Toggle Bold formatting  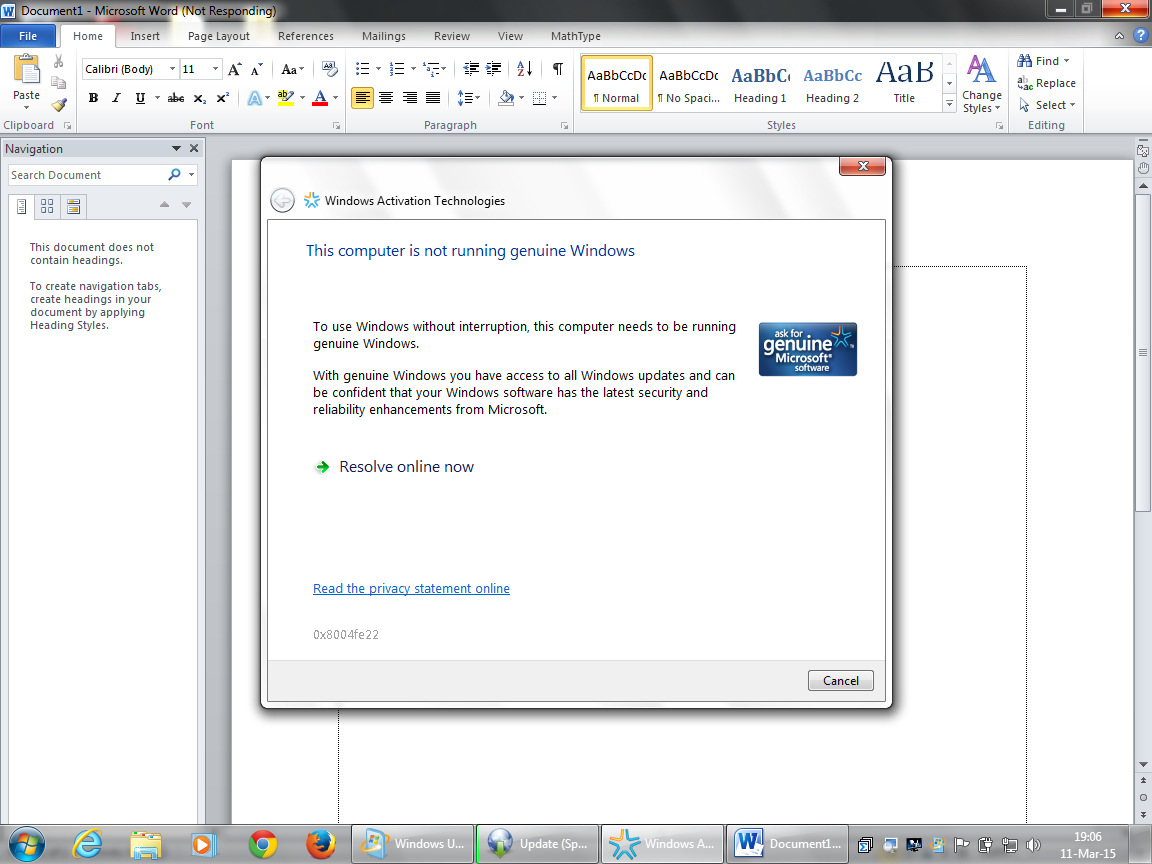[x=93, y=98]
